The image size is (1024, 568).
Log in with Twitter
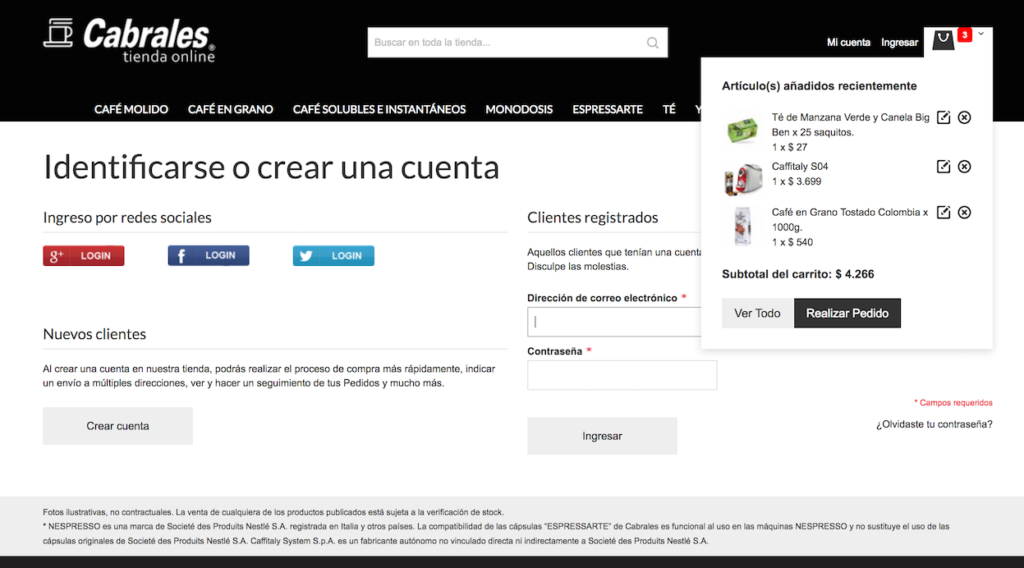[333, 256]
